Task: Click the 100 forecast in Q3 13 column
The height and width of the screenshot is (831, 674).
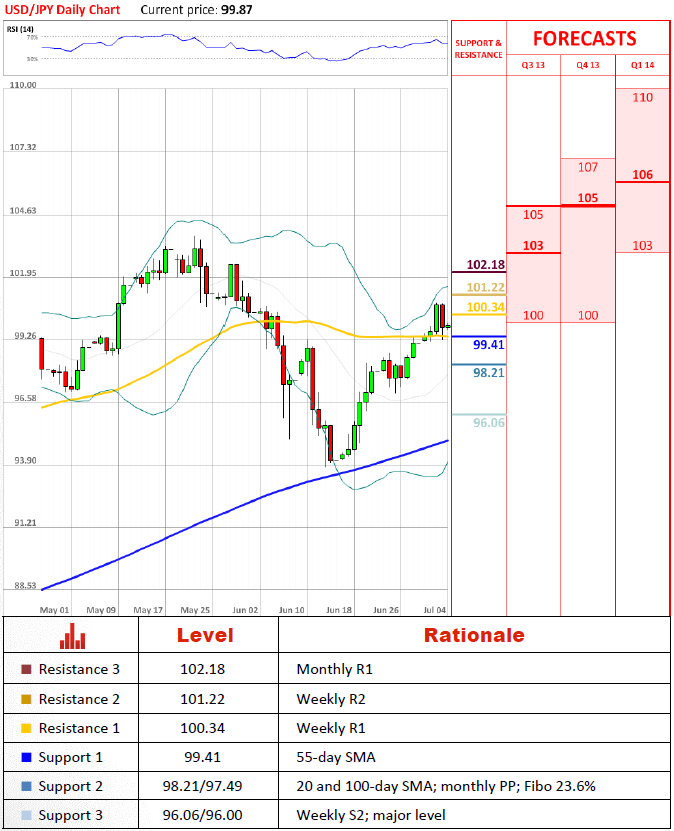Action: pos(533,315)
